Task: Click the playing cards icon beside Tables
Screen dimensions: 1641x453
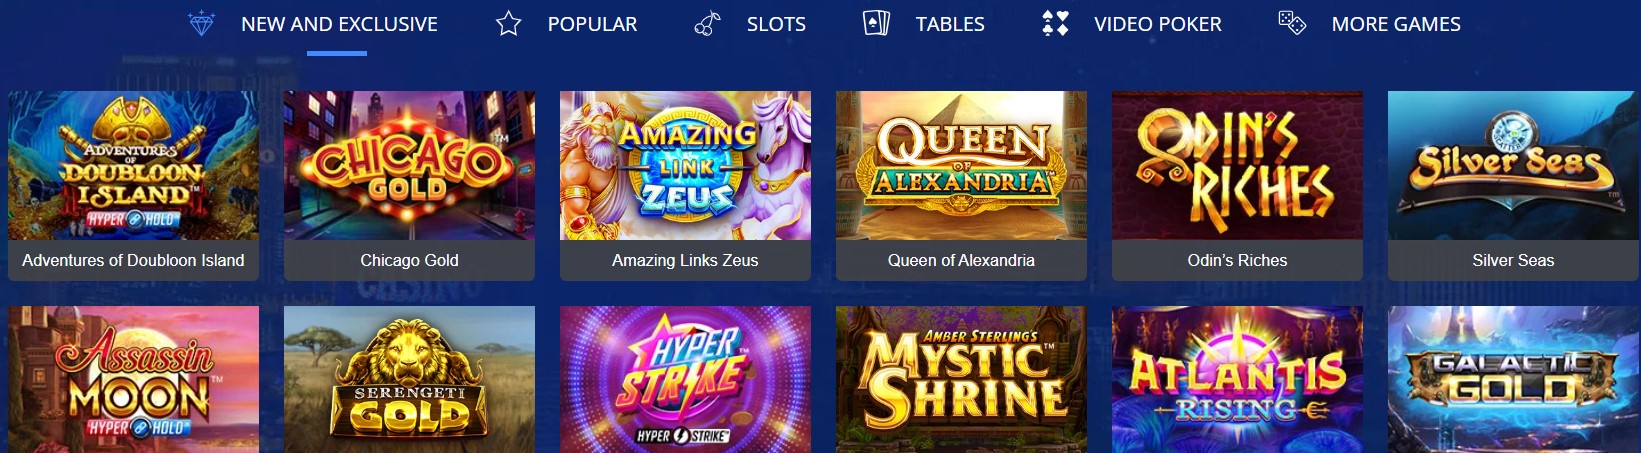Action: click(876, 23)
